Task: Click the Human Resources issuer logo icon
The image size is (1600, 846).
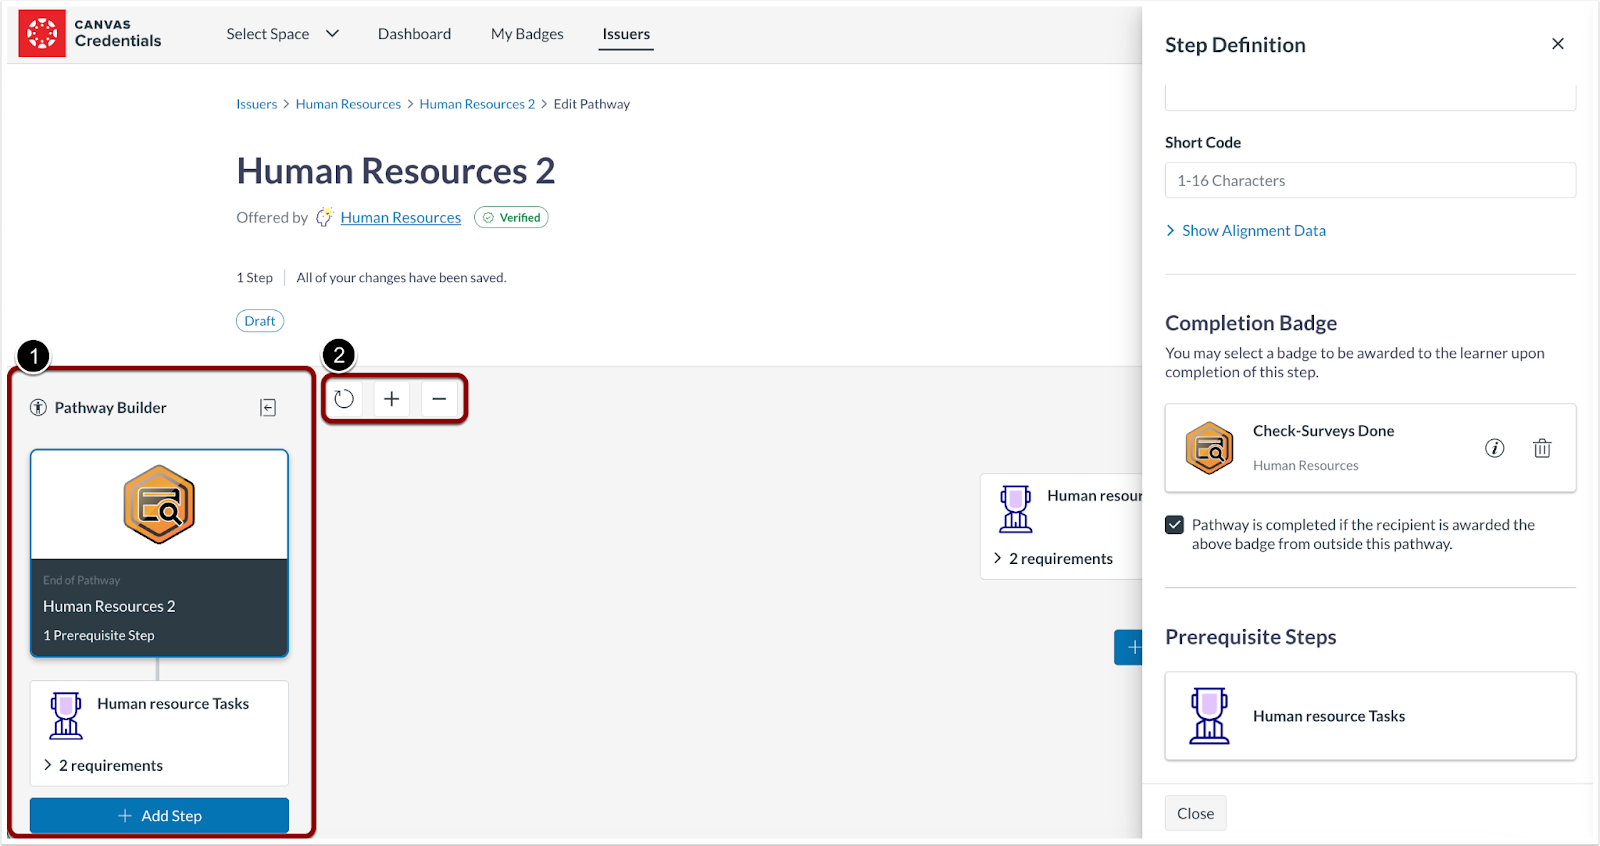Action: [325, 217]
